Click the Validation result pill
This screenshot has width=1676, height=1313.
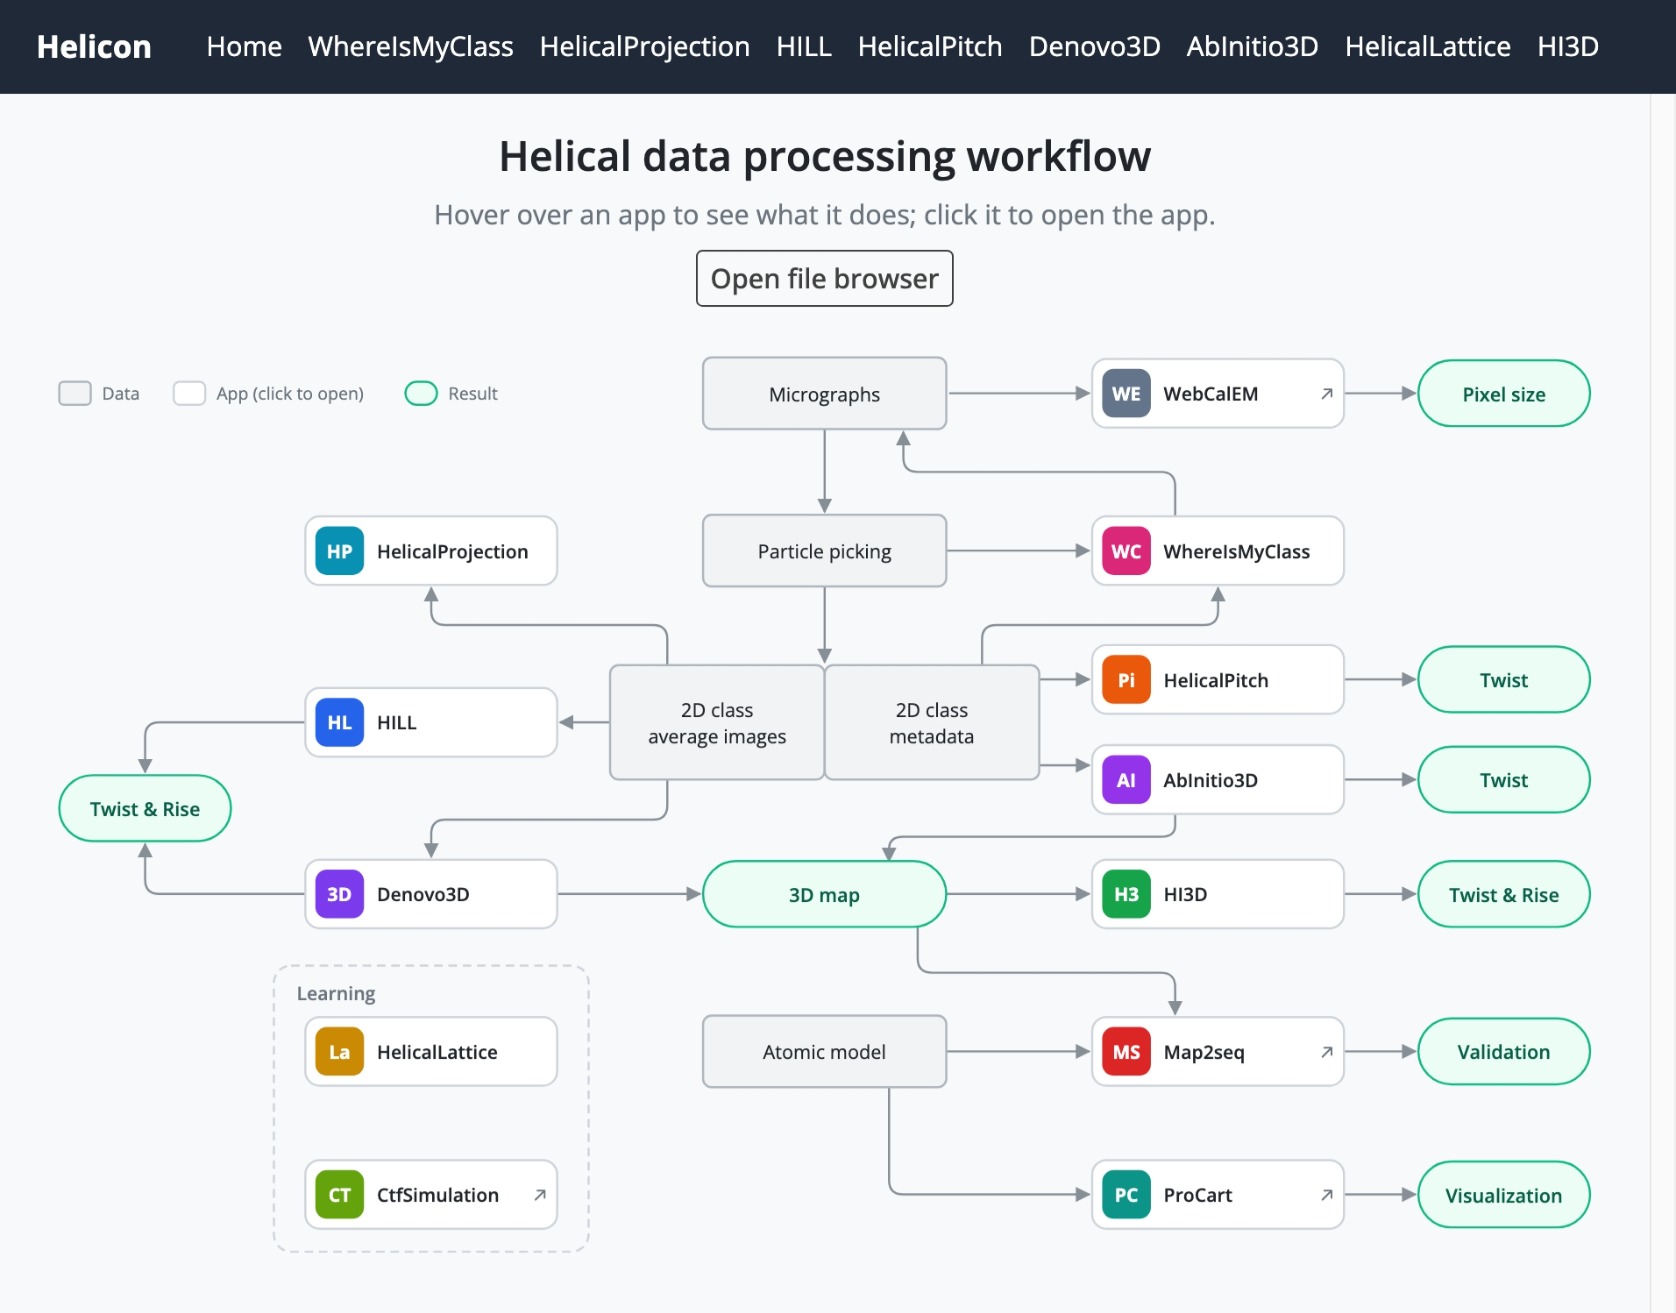(x=1504, y=1052)
